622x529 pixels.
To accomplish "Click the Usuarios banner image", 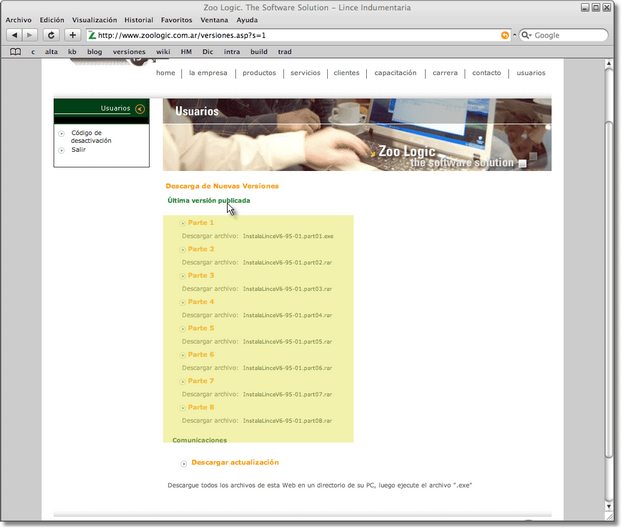I will [357, 135].
